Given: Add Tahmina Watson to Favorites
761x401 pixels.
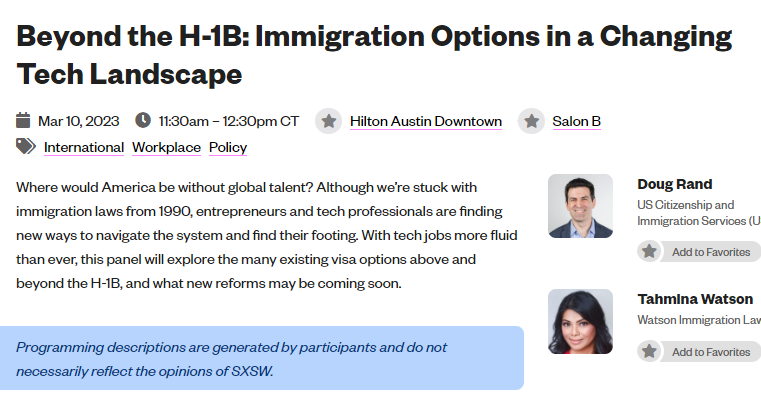Looking at the screenshot, I should [699, 351].
